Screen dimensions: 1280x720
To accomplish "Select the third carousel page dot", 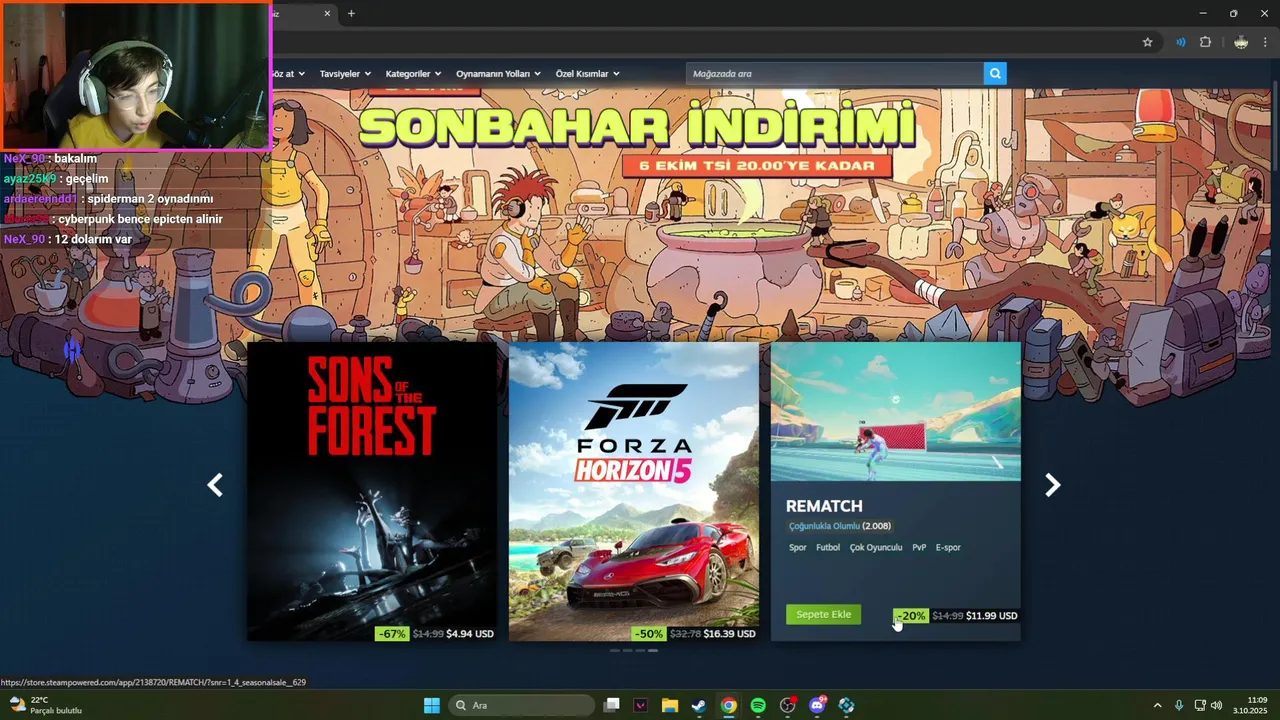I will 640,650.
